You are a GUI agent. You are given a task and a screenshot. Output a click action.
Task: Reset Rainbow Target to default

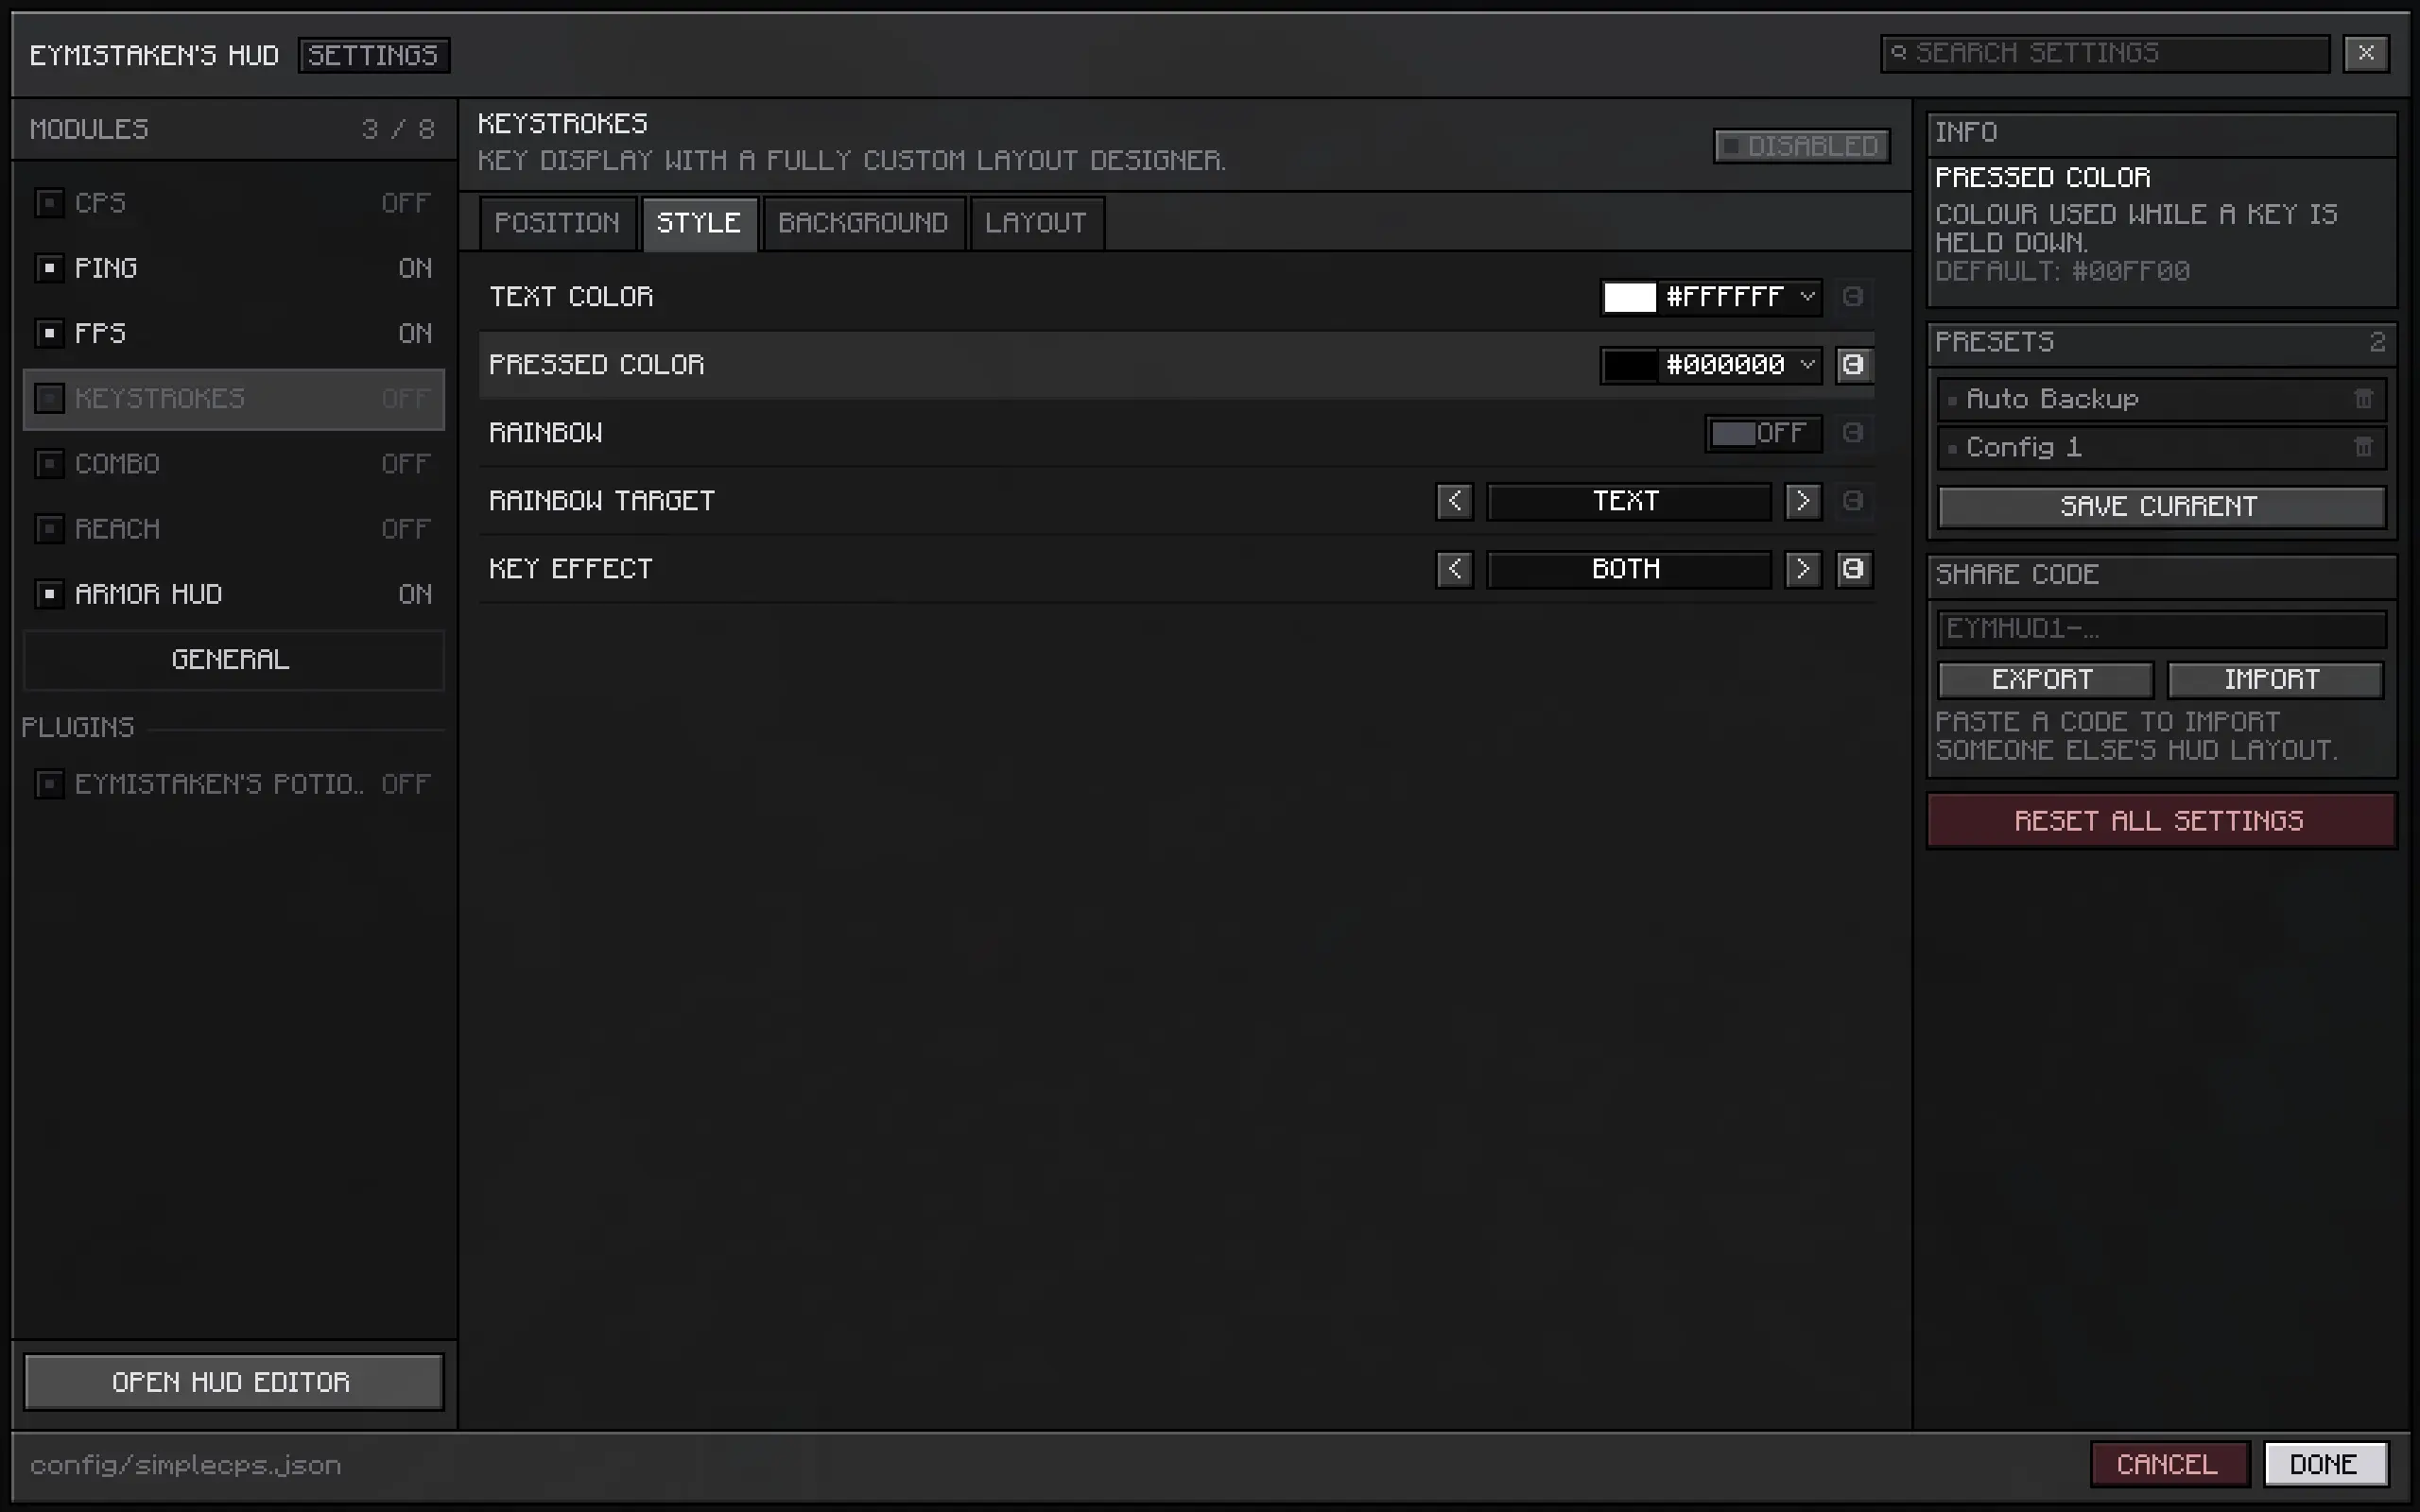click(1853, 501)
